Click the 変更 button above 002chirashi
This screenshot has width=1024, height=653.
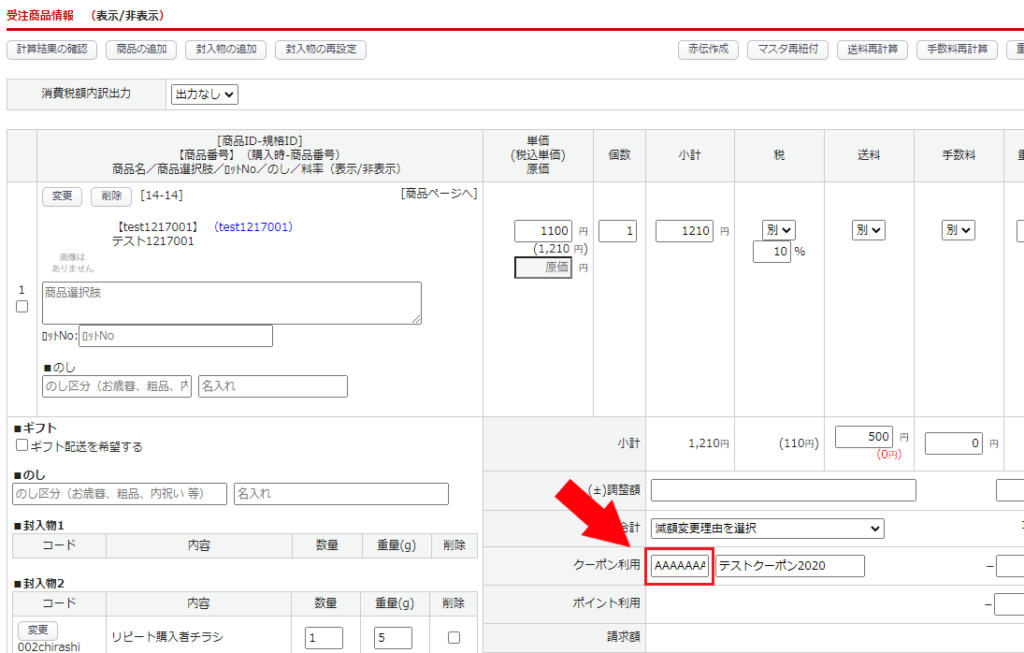(x=37, y=630)
